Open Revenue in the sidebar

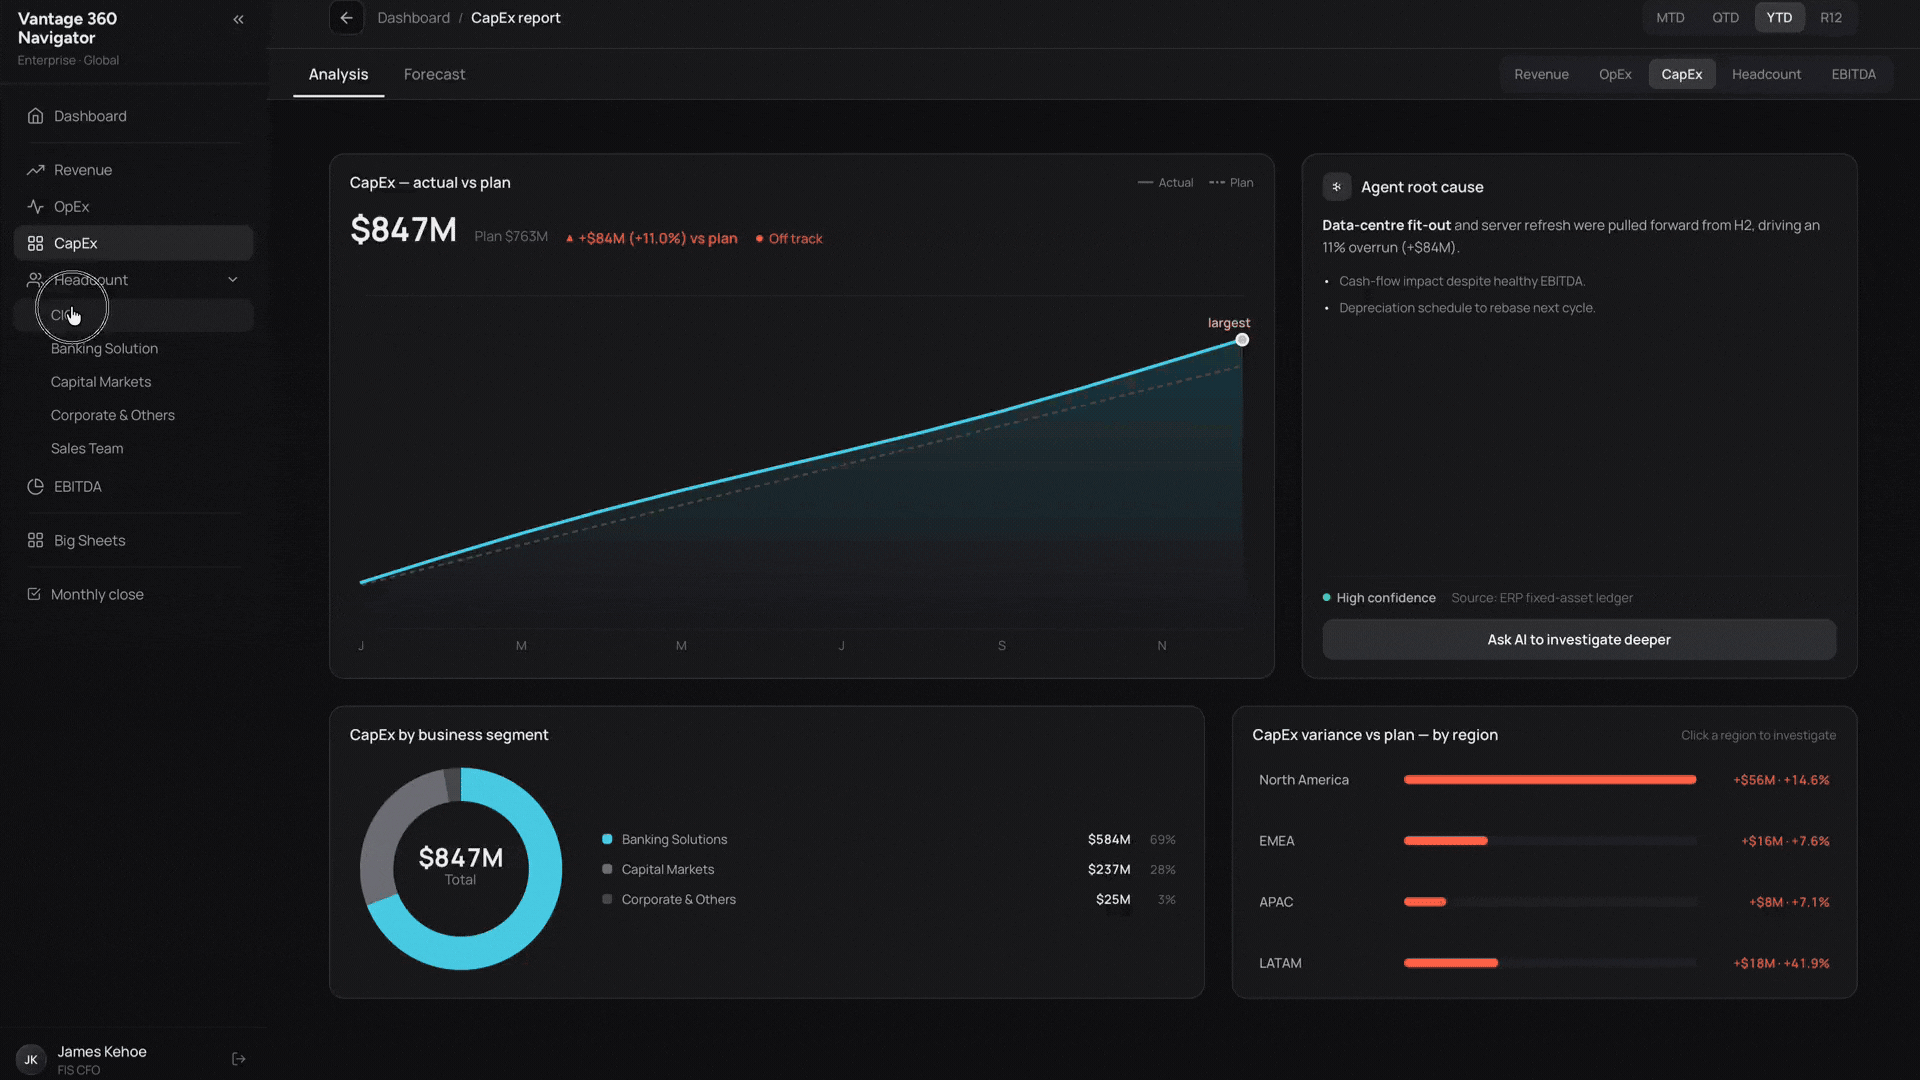coord(133,170)
